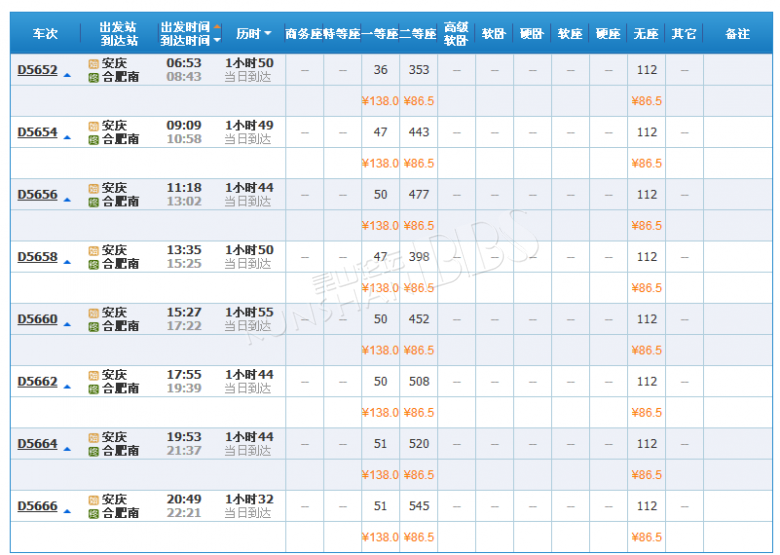Click the green terminal icon for train D5658
This screenshot has width=780, height=555.
click(x=94, y=264)
